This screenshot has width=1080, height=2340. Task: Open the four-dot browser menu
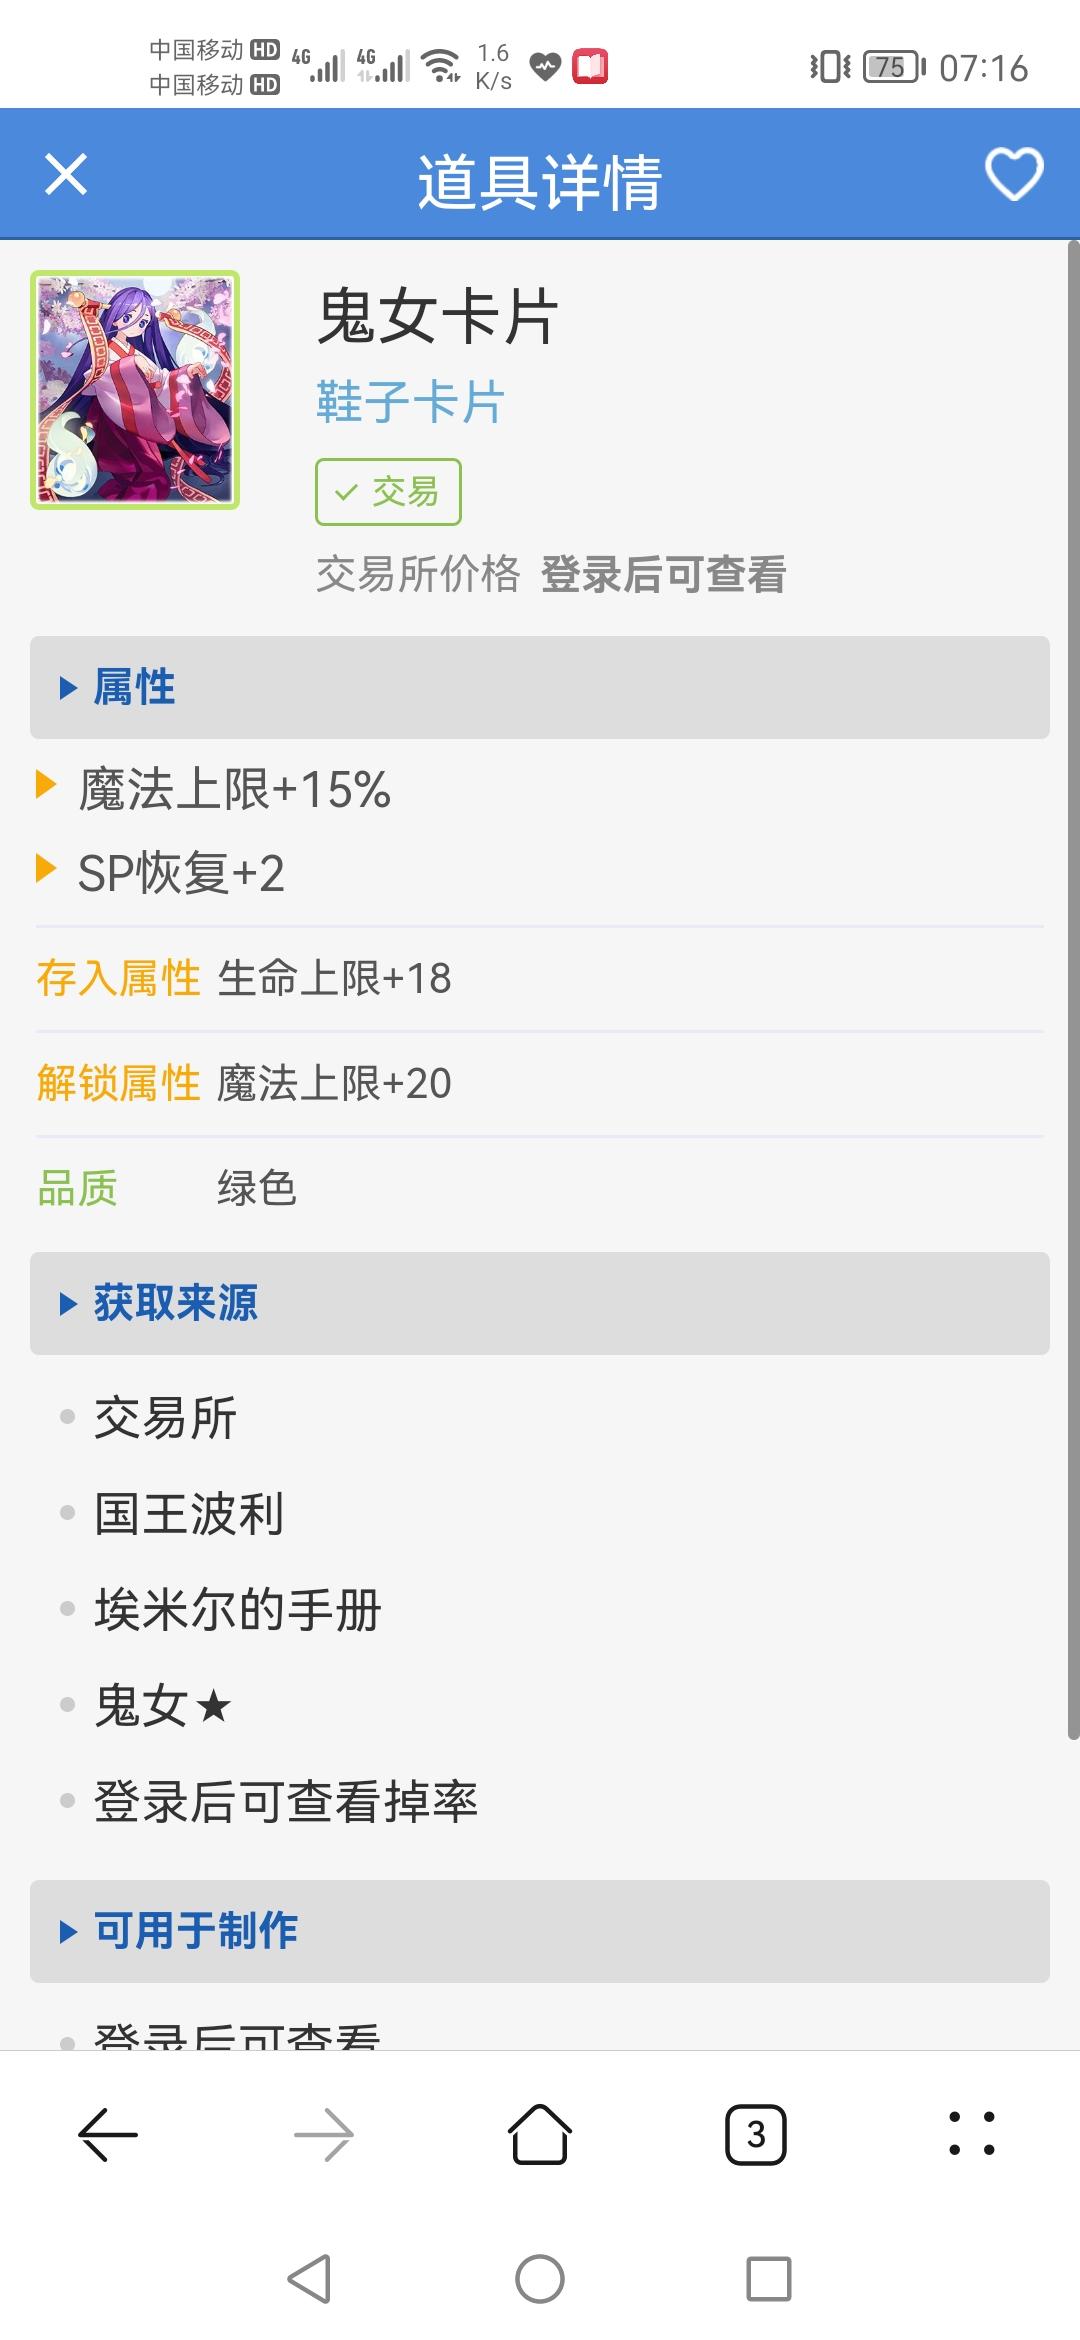tap(972, 2135)
